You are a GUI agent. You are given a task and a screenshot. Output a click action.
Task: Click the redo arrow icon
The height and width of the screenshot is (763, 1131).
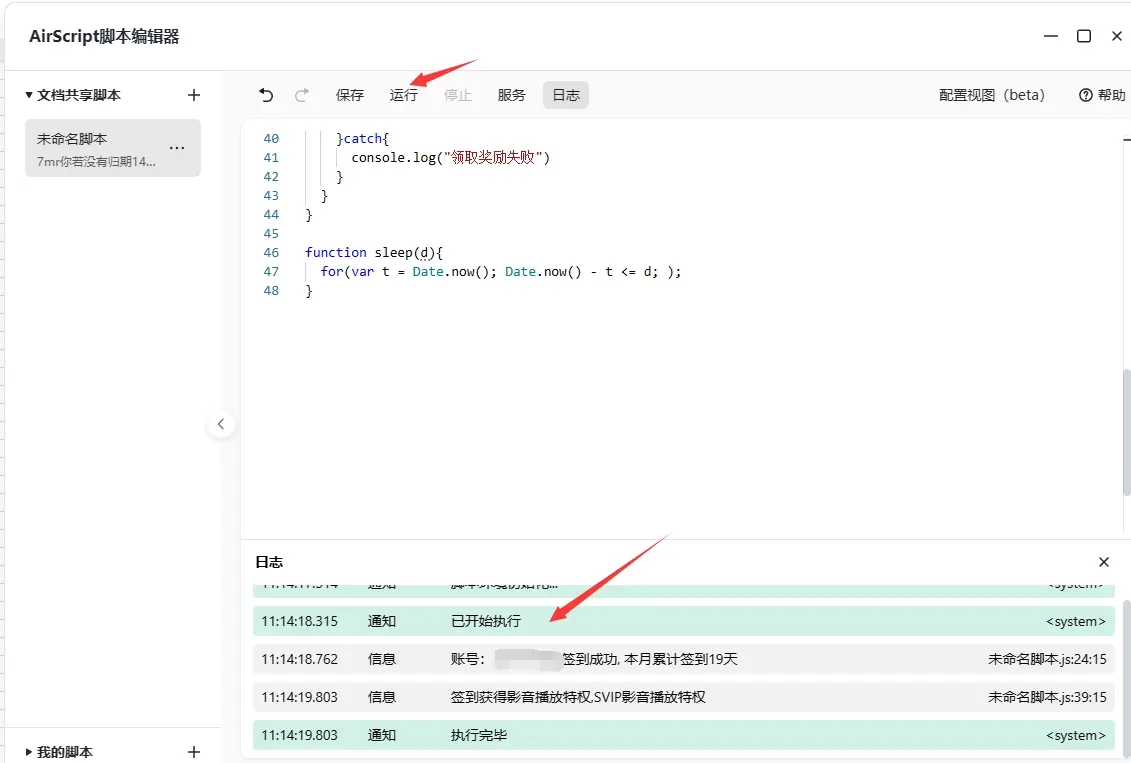point(302,95)
